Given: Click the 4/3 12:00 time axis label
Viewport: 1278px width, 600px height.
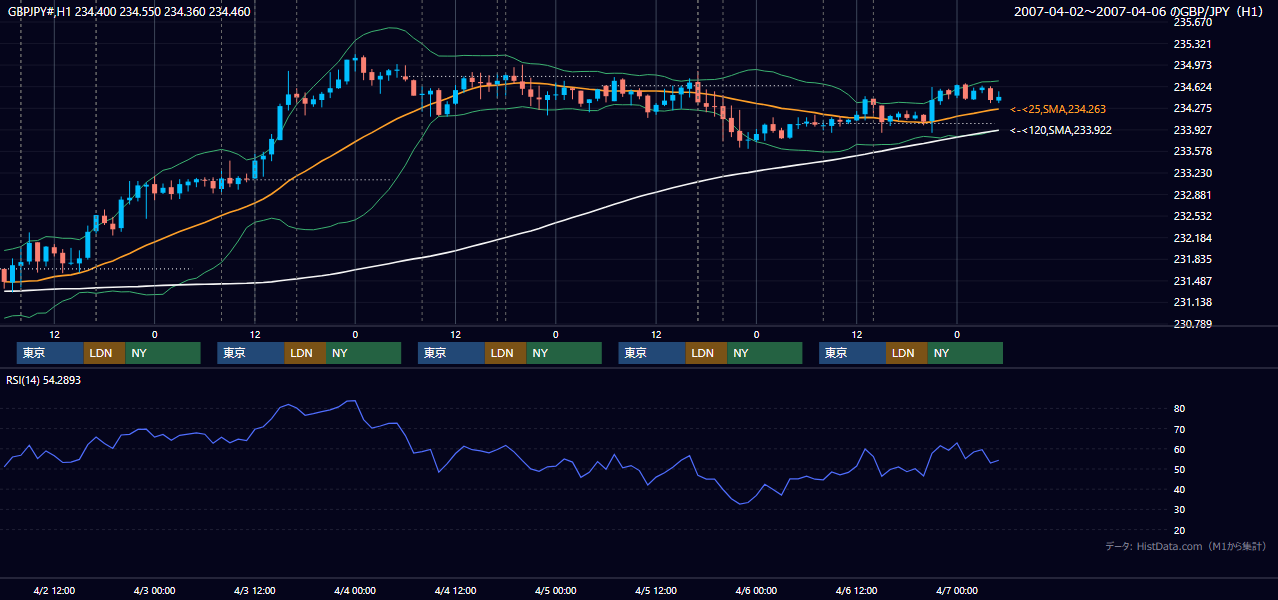Looking at the screenshot, I should coord(255,590).
